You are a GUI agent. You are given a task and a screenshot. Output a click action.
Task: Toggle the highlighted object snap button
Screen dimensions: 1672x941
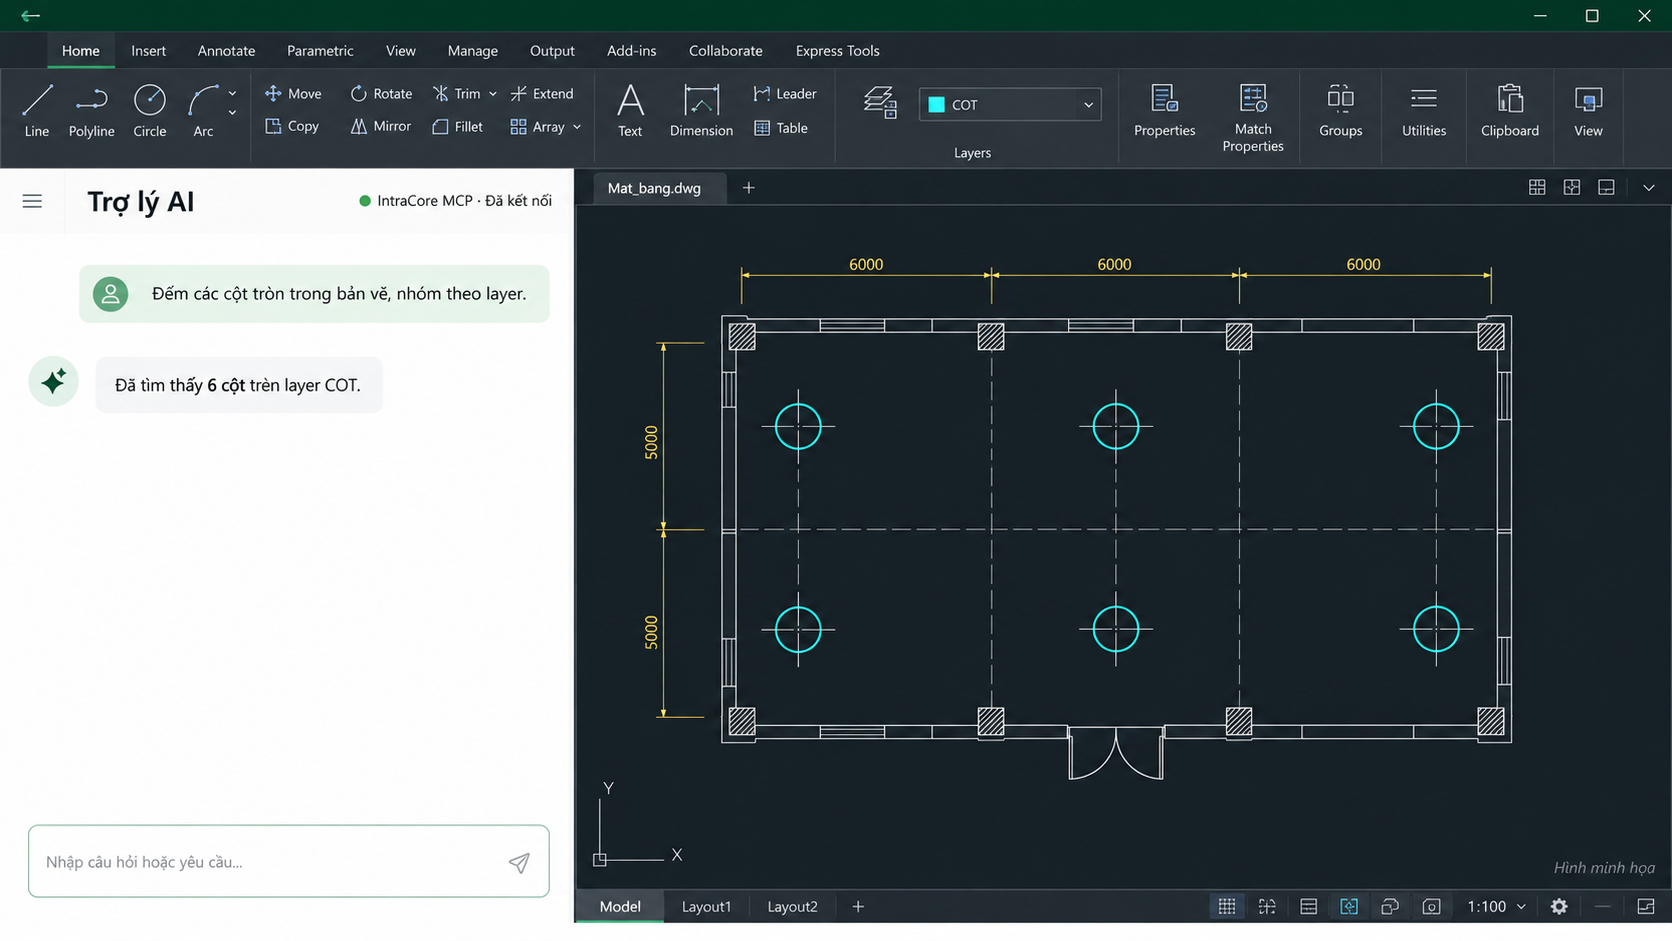pos(1349,906)
